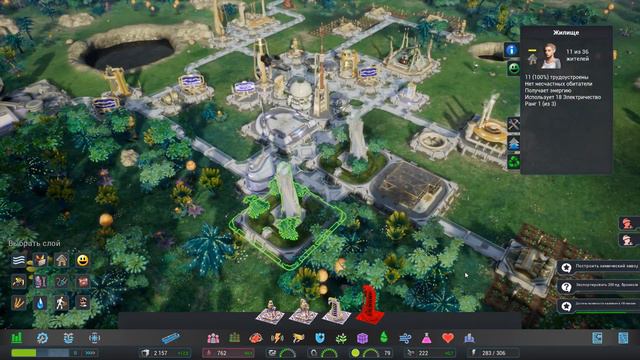Open the green statistics chart

point(17,338)
